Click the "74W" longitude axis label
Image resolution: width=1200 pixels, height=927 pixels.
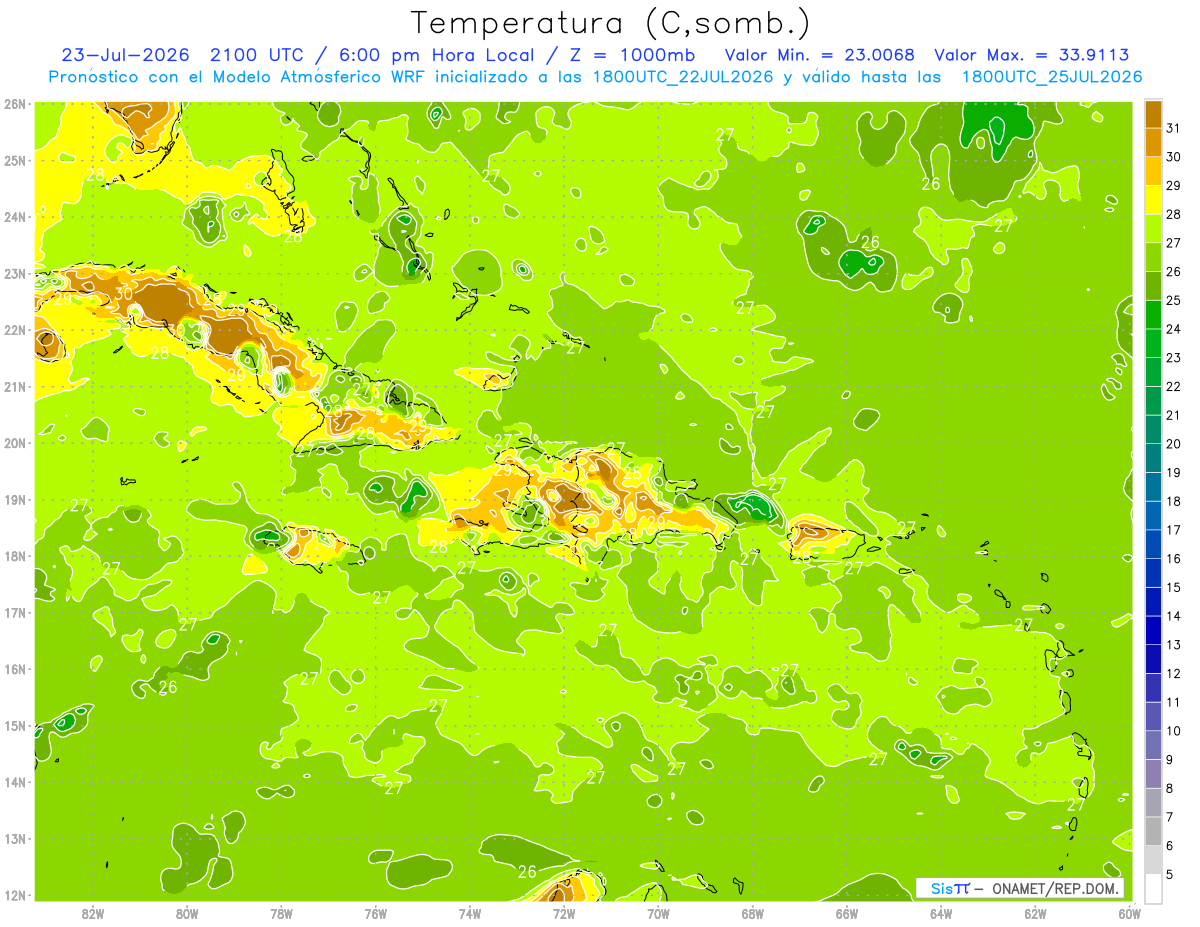point(470,913)
